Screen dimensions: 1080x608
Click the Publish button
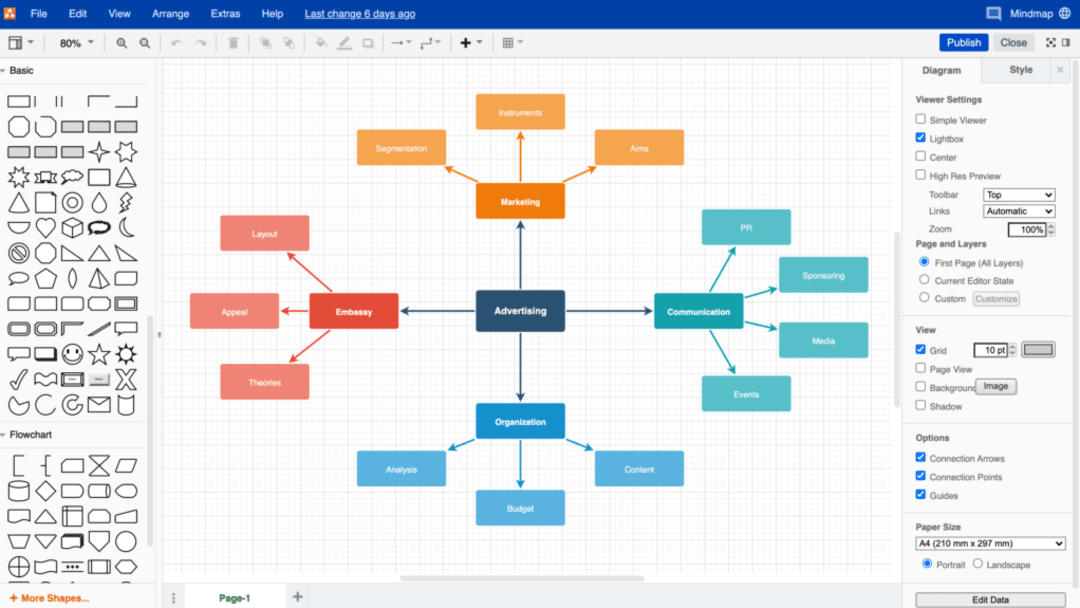coord(963,42)
